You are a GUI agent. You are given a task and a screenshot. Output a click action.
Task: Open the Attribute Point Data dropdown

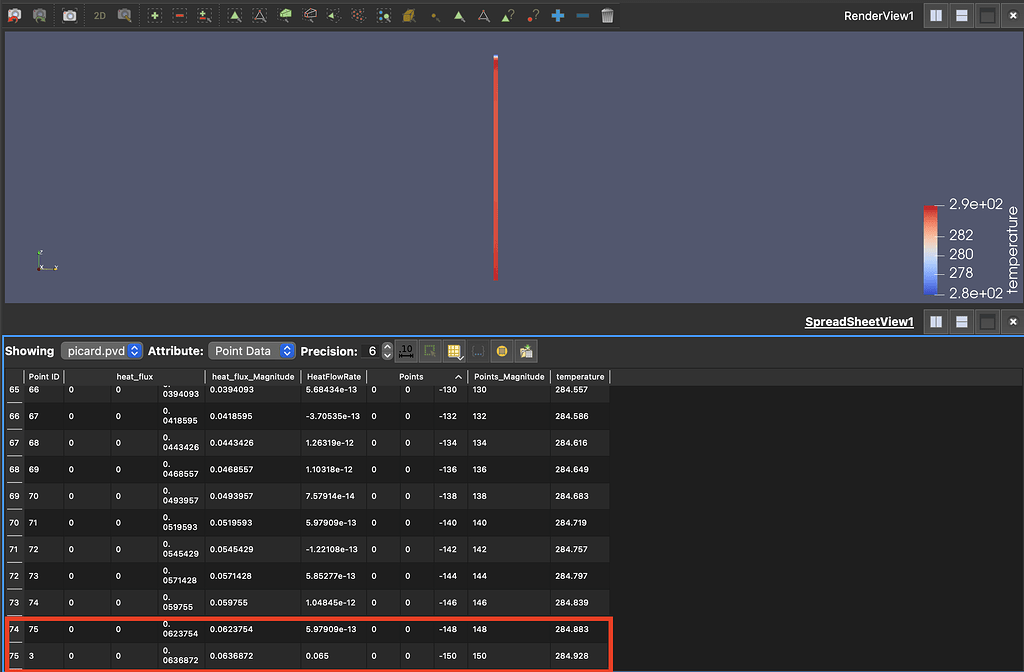[251, 351]
